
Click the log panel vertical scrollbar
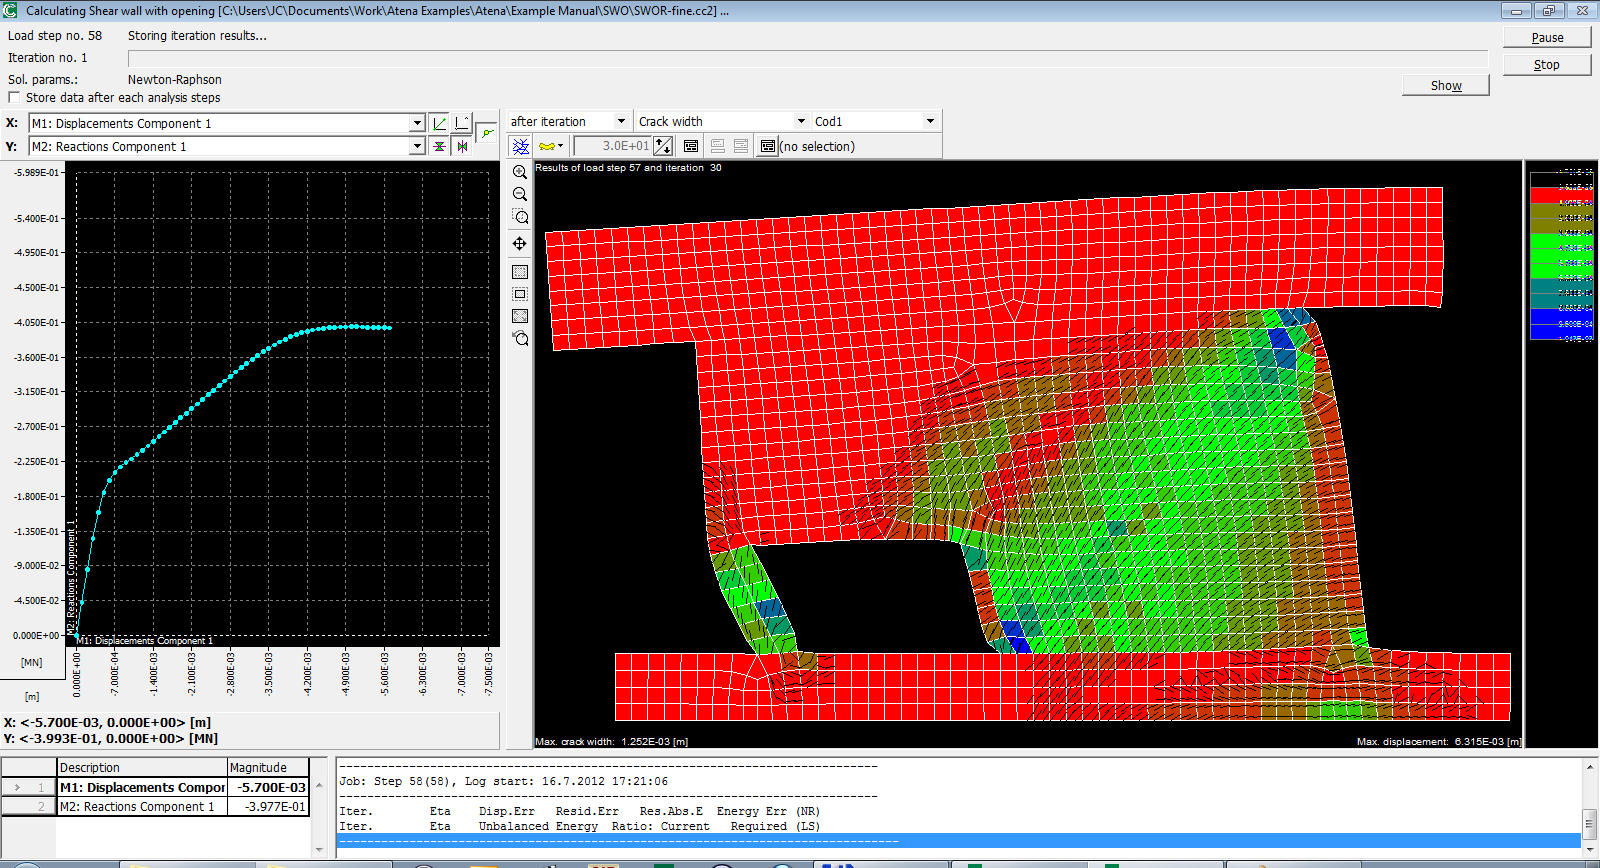coord(1589,808)
